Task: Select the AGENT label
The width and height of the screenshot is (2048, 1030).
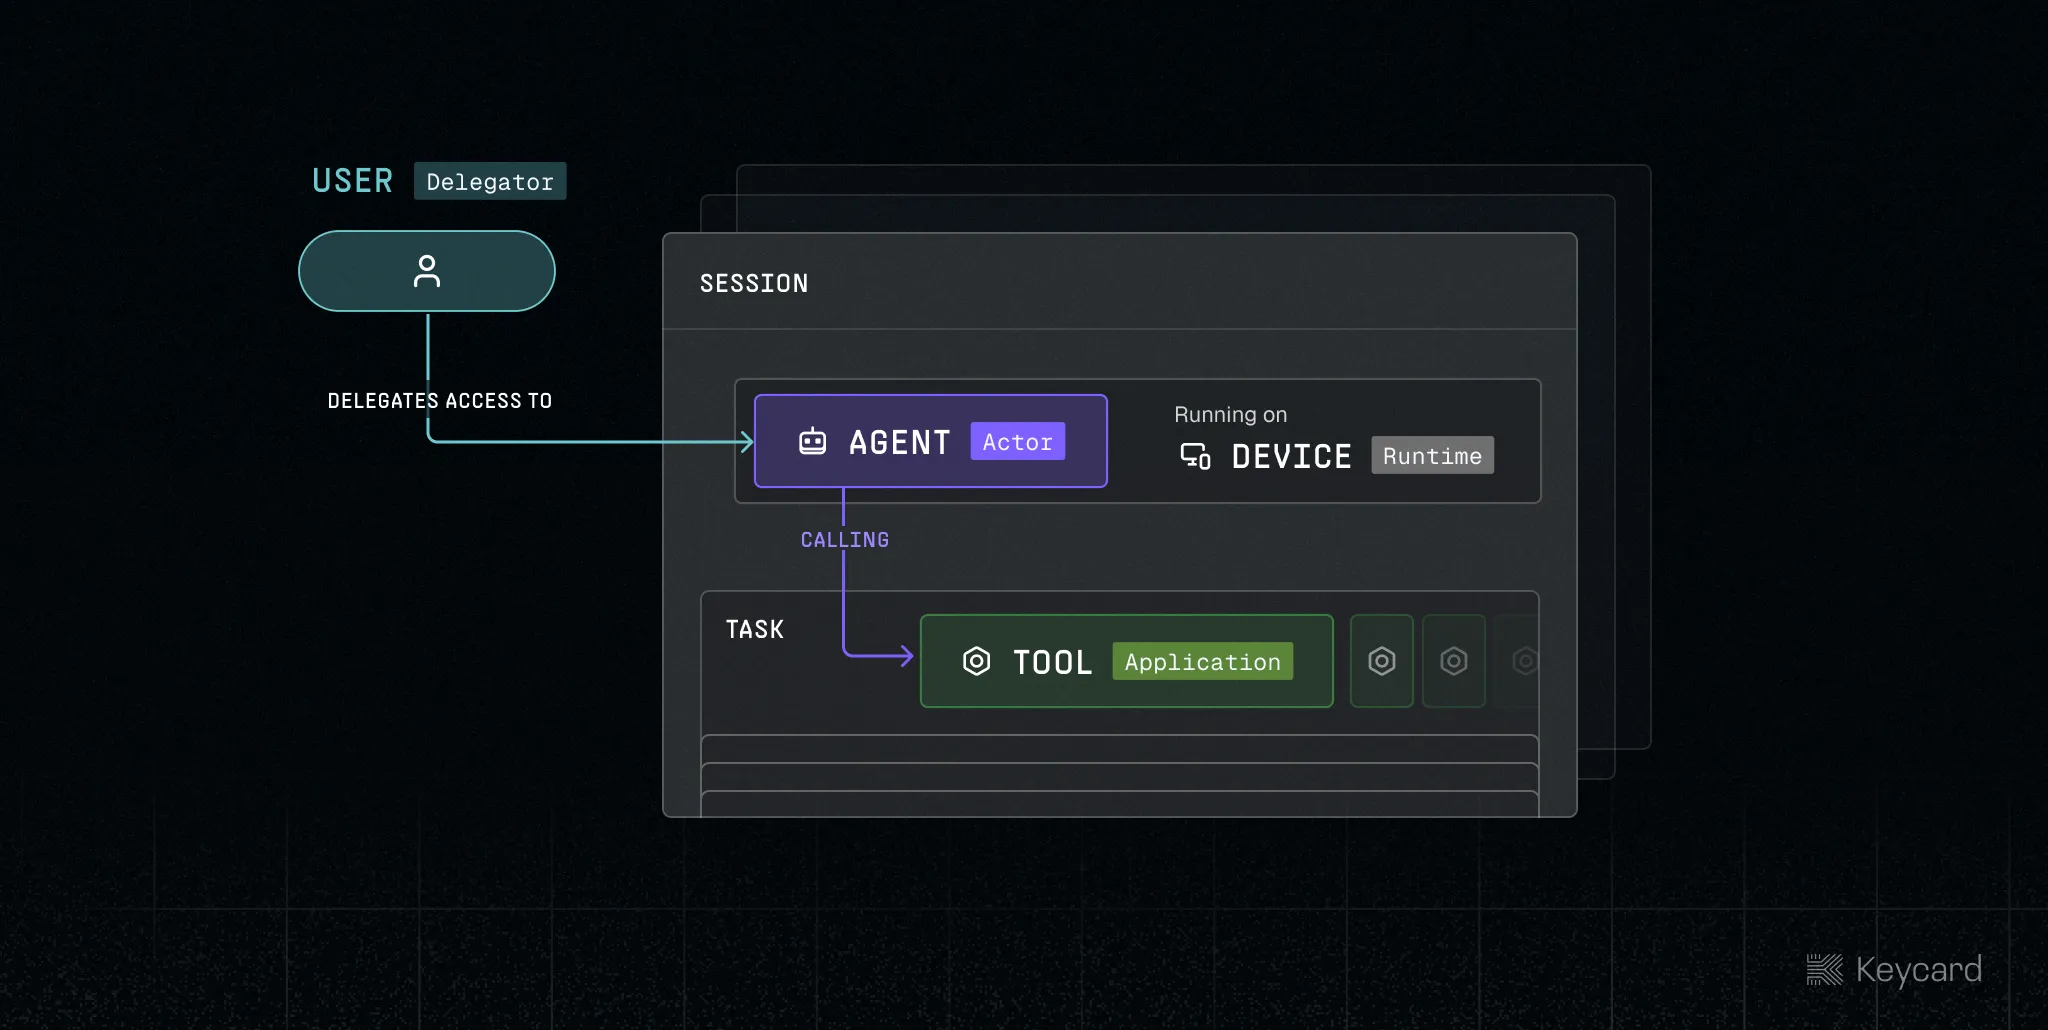Action: [x=900, y=442]
